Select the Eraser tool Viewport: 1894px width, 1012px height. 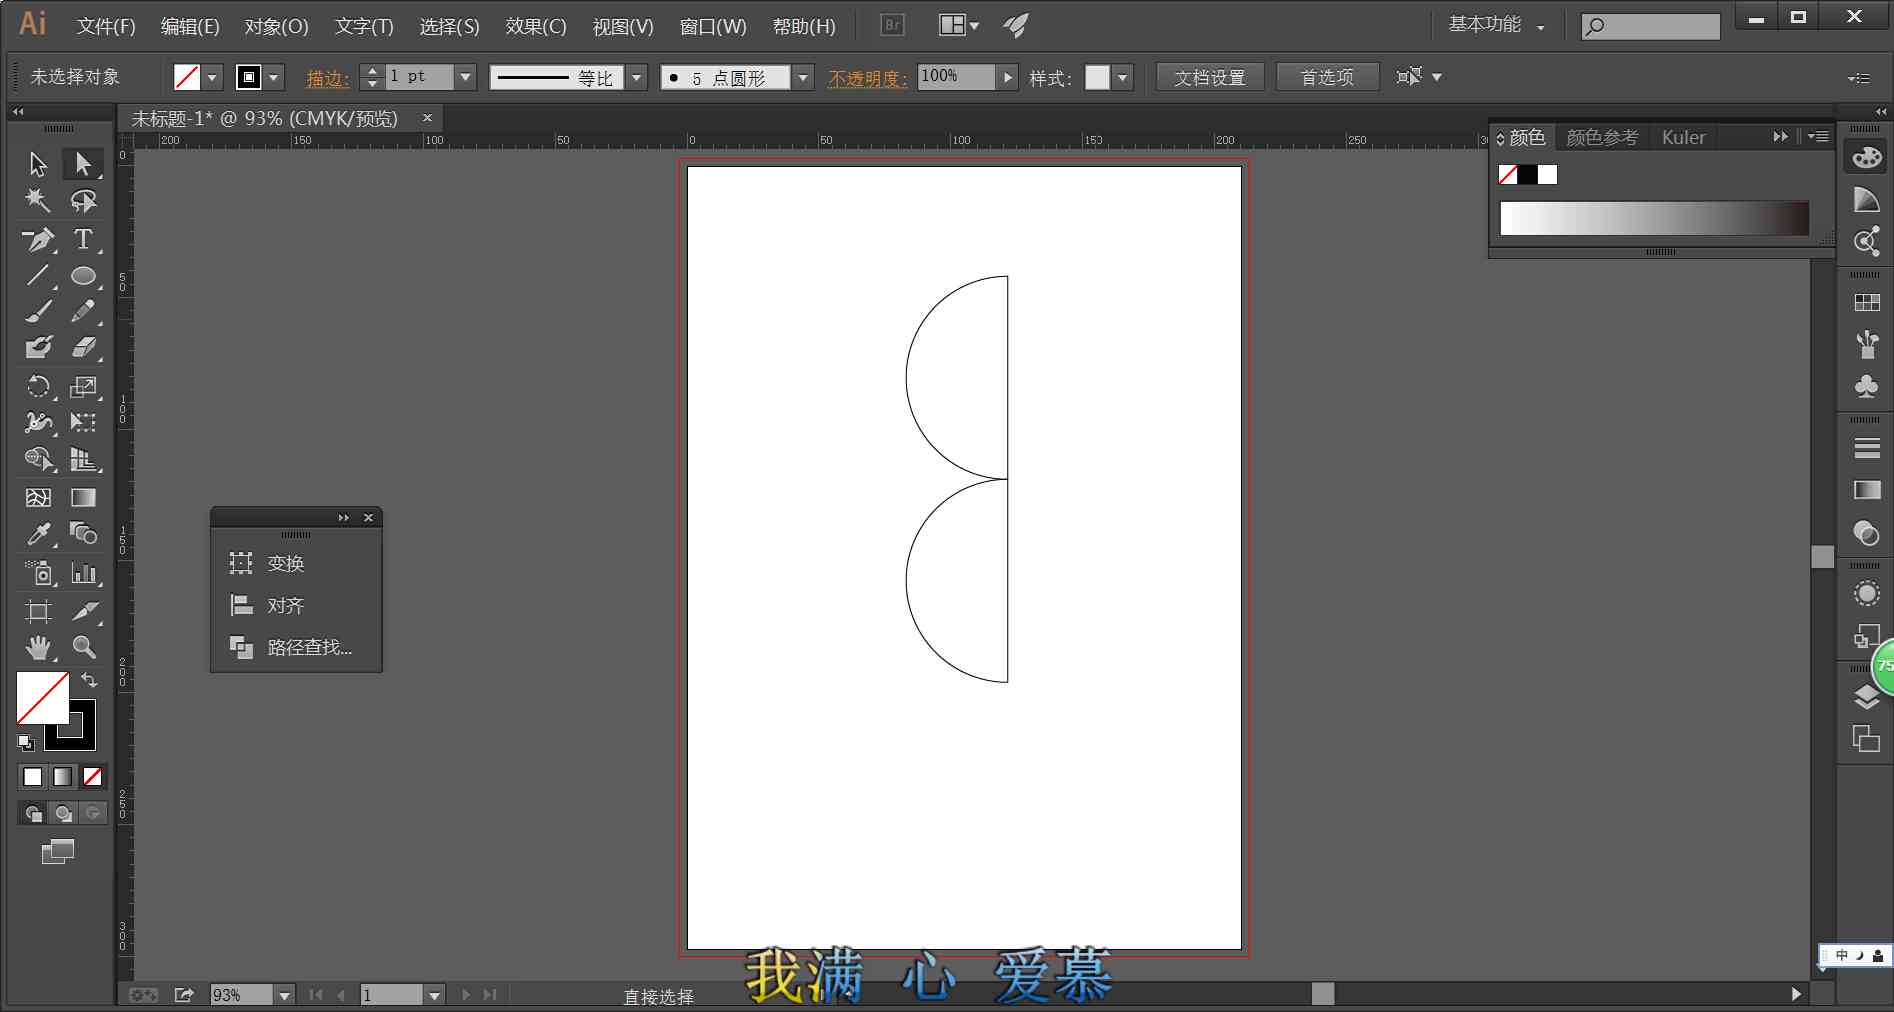(x=83, y=348)
